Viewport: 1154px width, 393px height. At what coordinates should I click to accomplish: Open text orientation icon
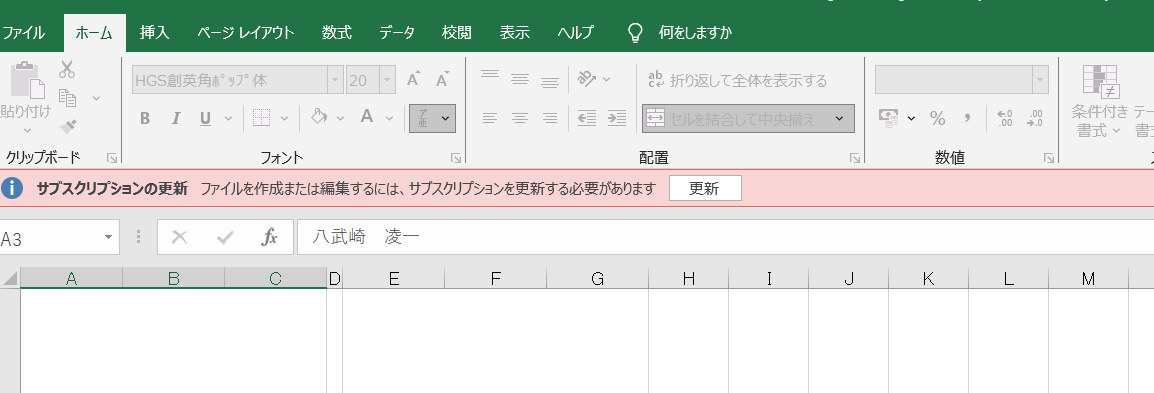587,79
